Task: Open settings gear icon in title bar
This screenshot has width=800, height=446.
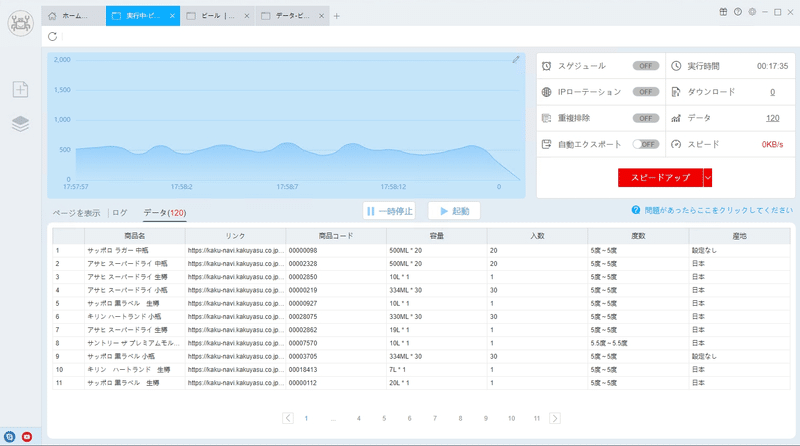Action: click(x=752, y=12)
